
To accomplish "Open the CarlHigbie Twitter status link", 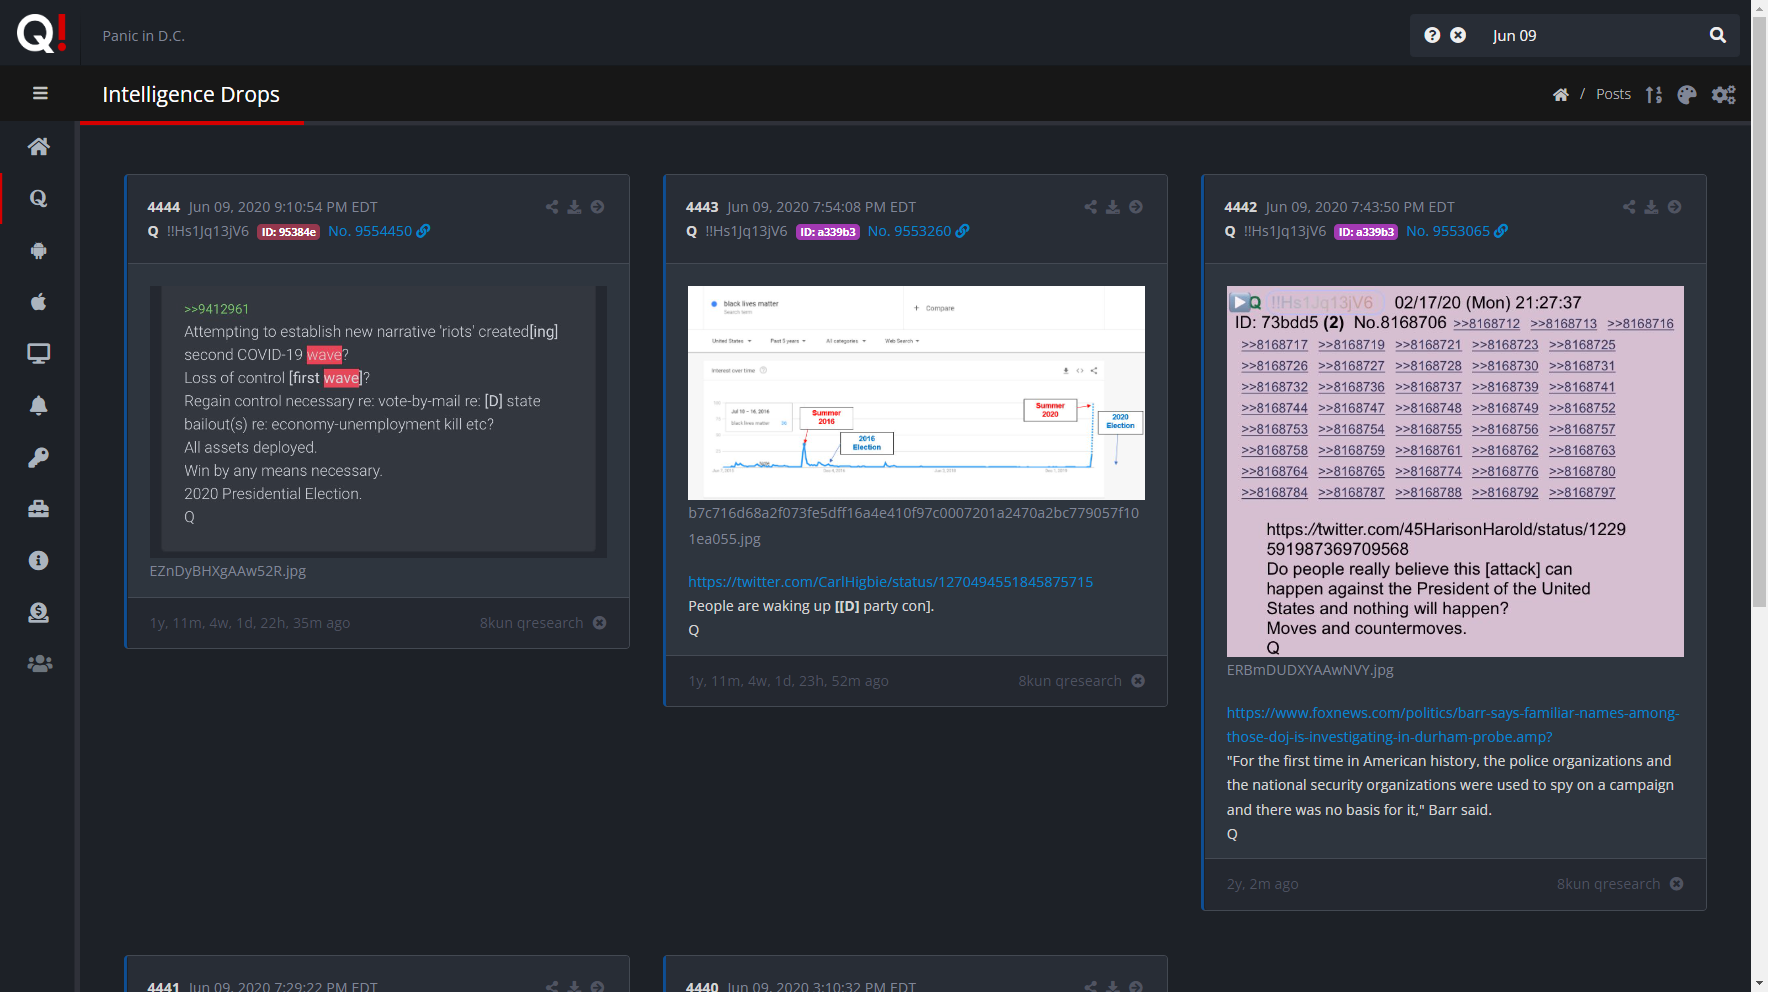I will pos(890,582).
